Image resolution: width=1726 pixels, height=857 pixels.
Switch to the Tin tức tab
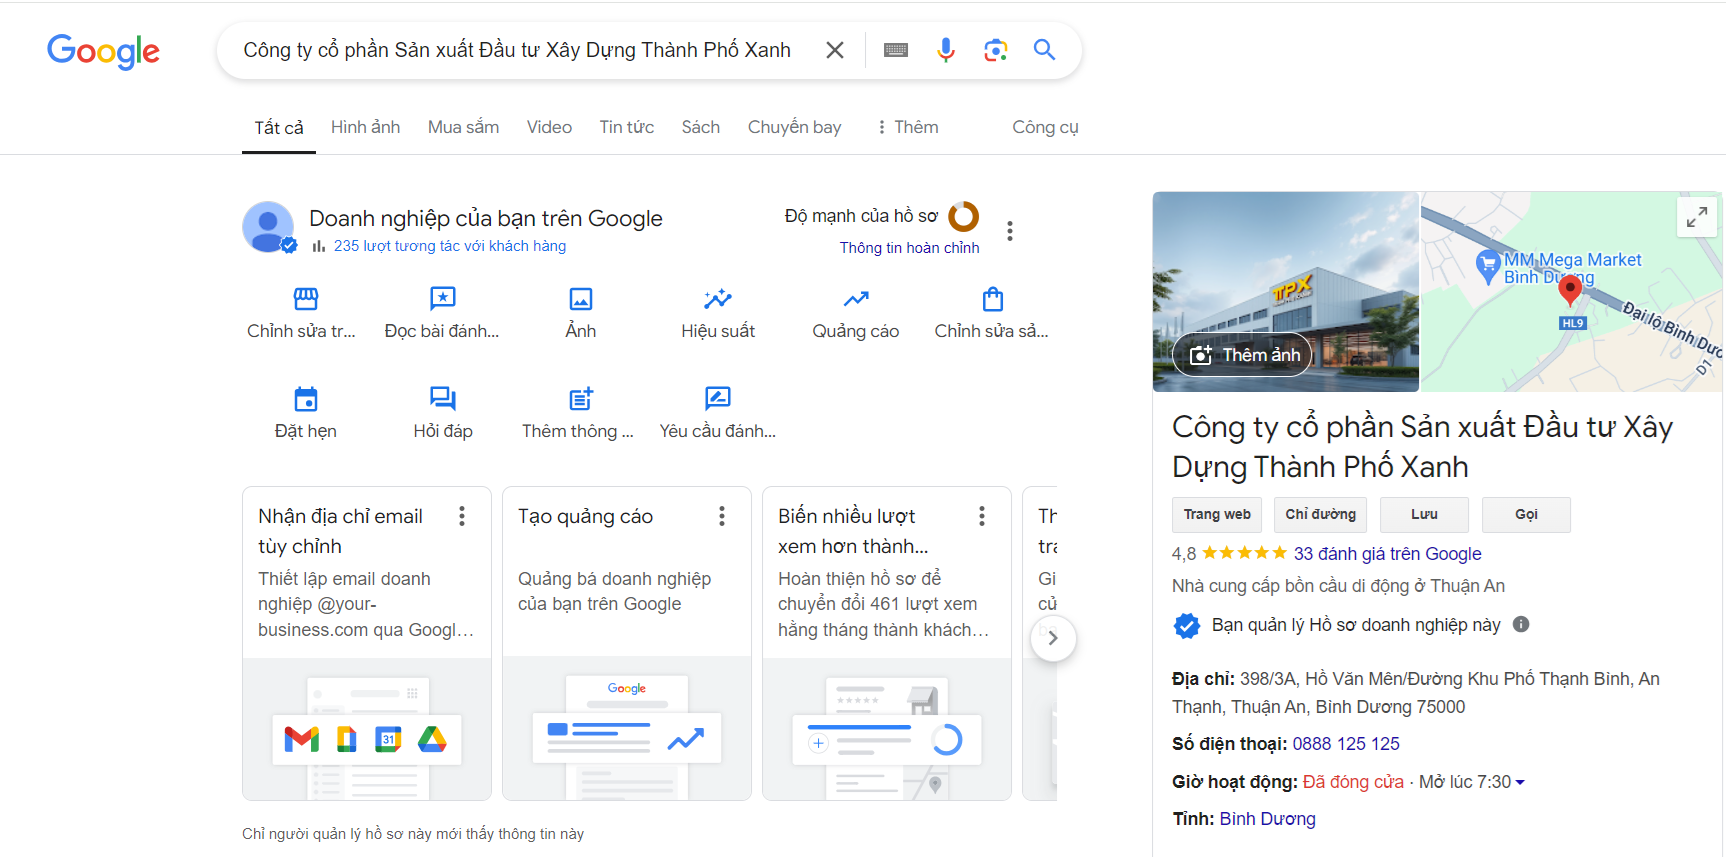pos(626,127)
